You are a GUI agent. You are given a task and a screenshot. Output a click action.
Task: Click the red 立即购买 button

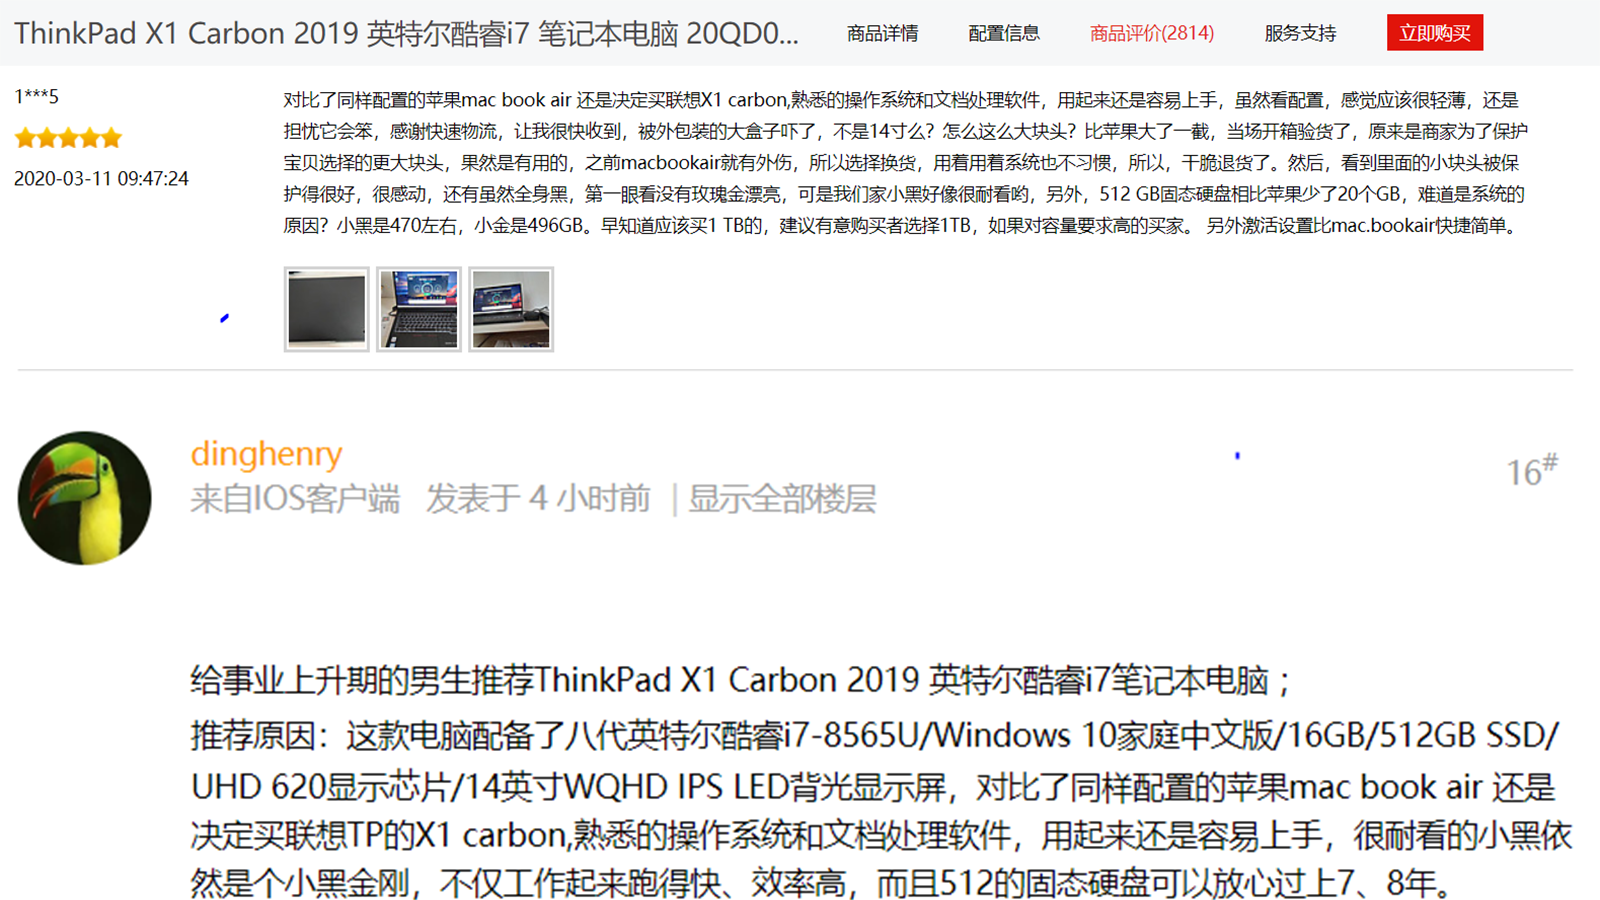click(1435, 33)
